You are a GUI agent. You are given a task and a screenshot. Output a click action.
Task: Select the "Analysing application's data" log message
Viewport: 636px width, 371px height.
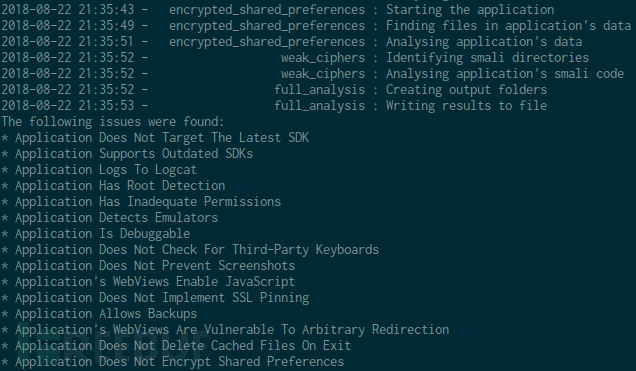(484, 42)
